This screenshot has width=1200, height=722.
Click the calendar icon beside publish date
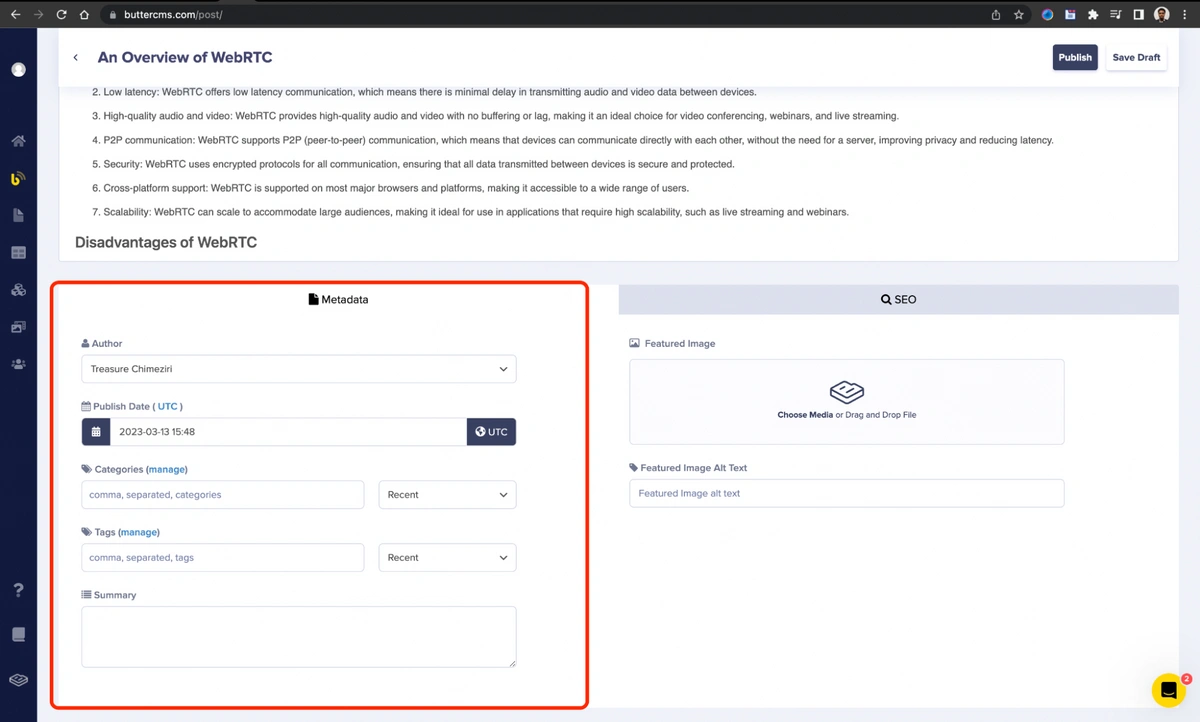click(x=96, y=432)
